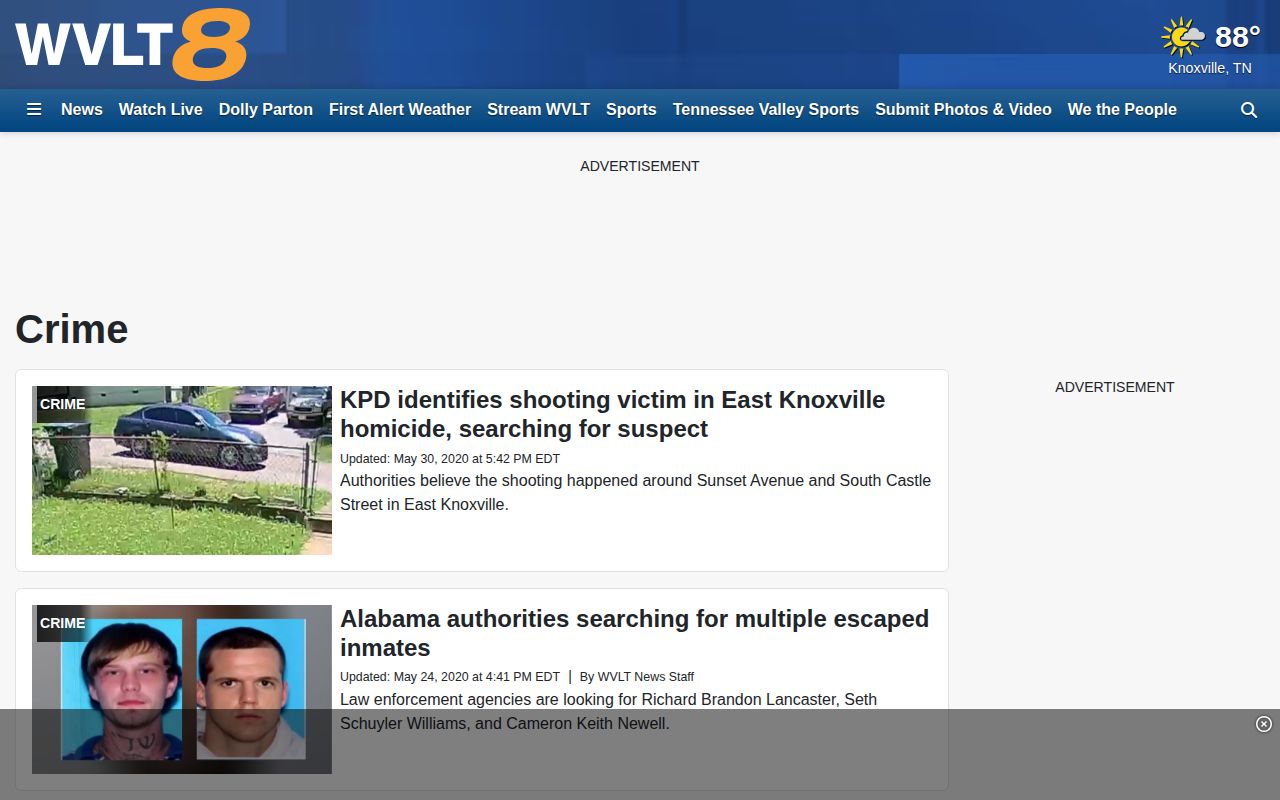Click the search magnifier icon
The width and height of the screenshot is (1280, 800).
click(1249, 110)
